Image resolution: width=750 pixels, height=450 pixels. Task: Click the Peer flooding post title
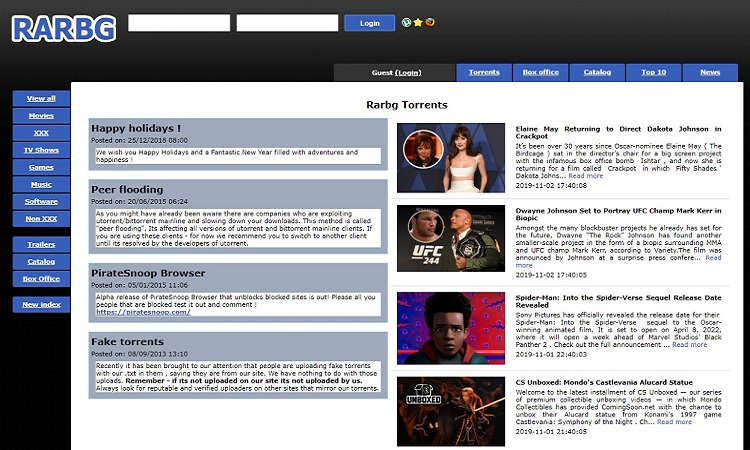tap(127, 189)
